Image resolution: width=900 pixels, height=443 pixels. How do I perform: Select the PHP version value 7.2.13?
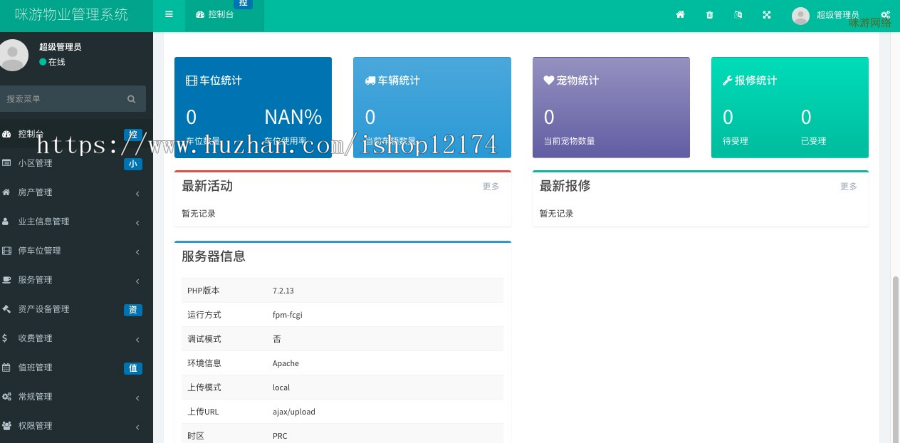click(283, 291)
